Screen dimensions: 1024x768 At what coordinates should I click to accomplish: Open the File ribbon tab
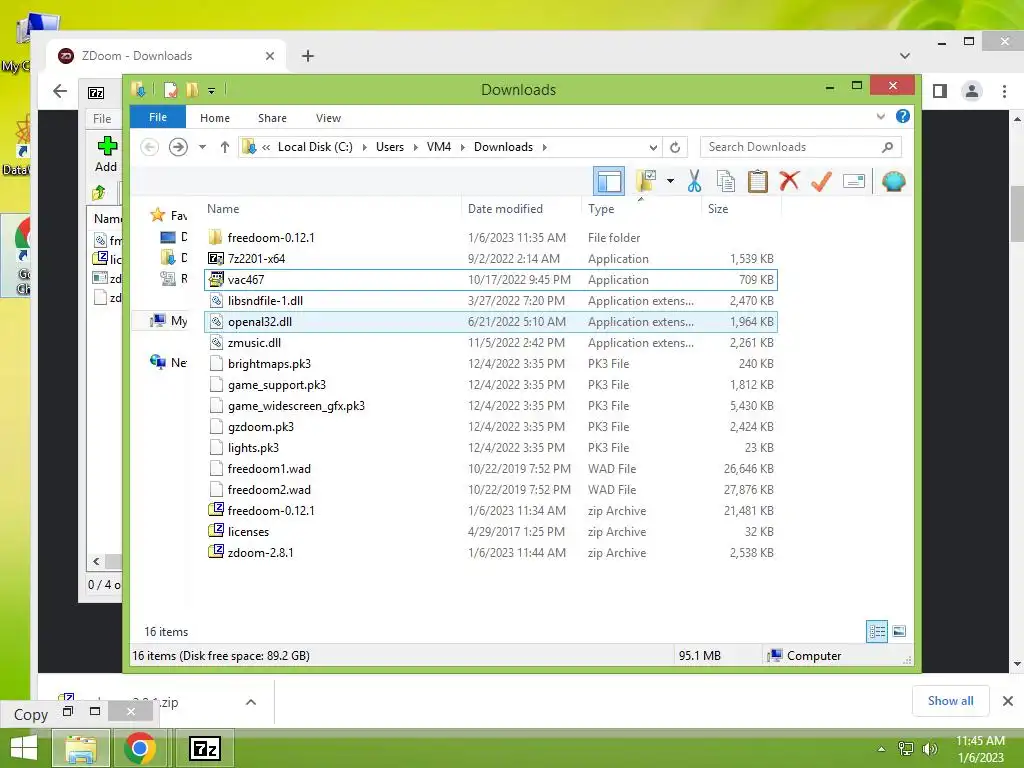pyautogui.click(x=157, y=117)
